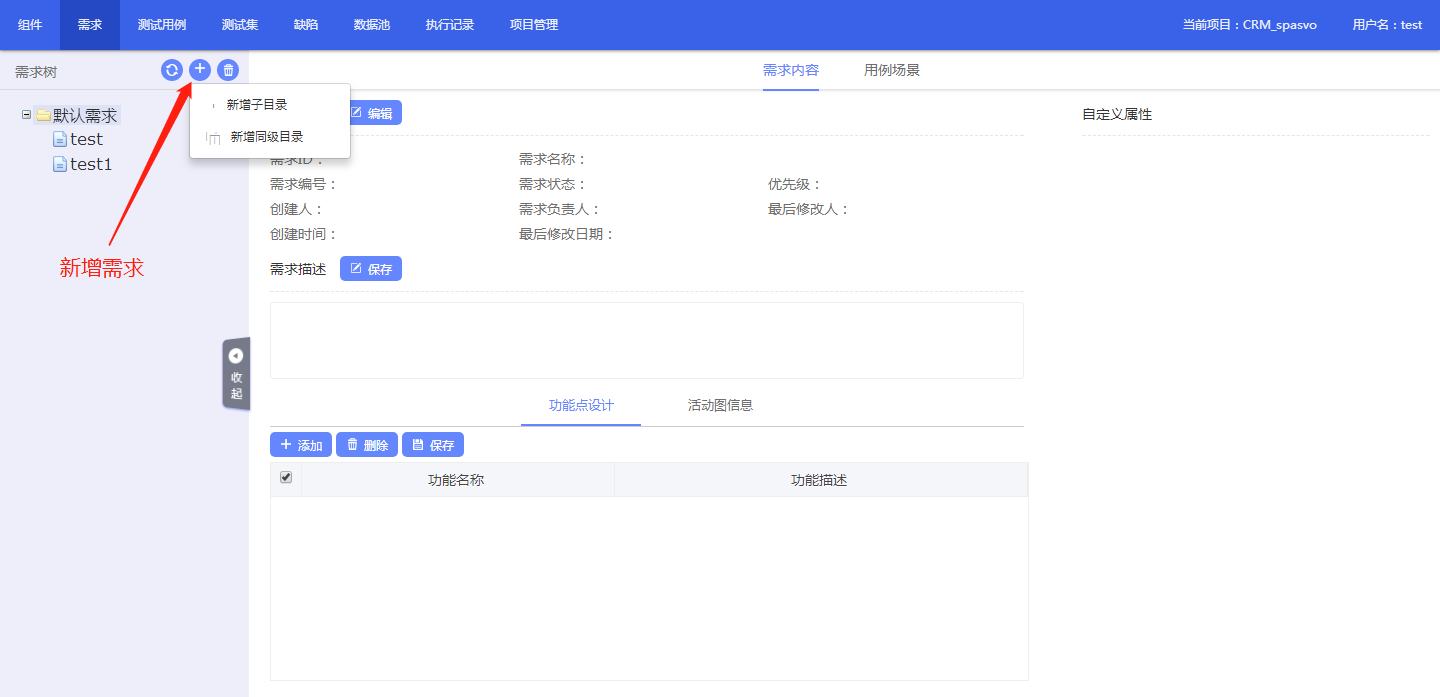This screenshot has width=1440, height=697.
Task: Click 保存 button above the function table
Action: [433, 445]
